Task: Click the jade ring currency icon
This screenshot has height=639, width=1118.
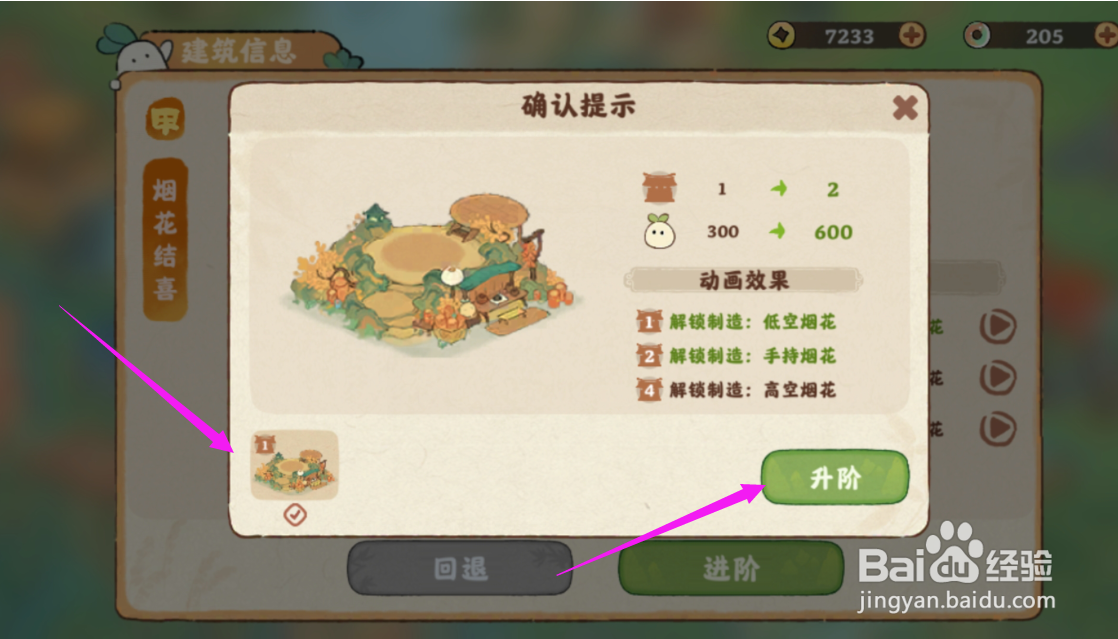Action: pyautogui.click(x=978, y=35)
